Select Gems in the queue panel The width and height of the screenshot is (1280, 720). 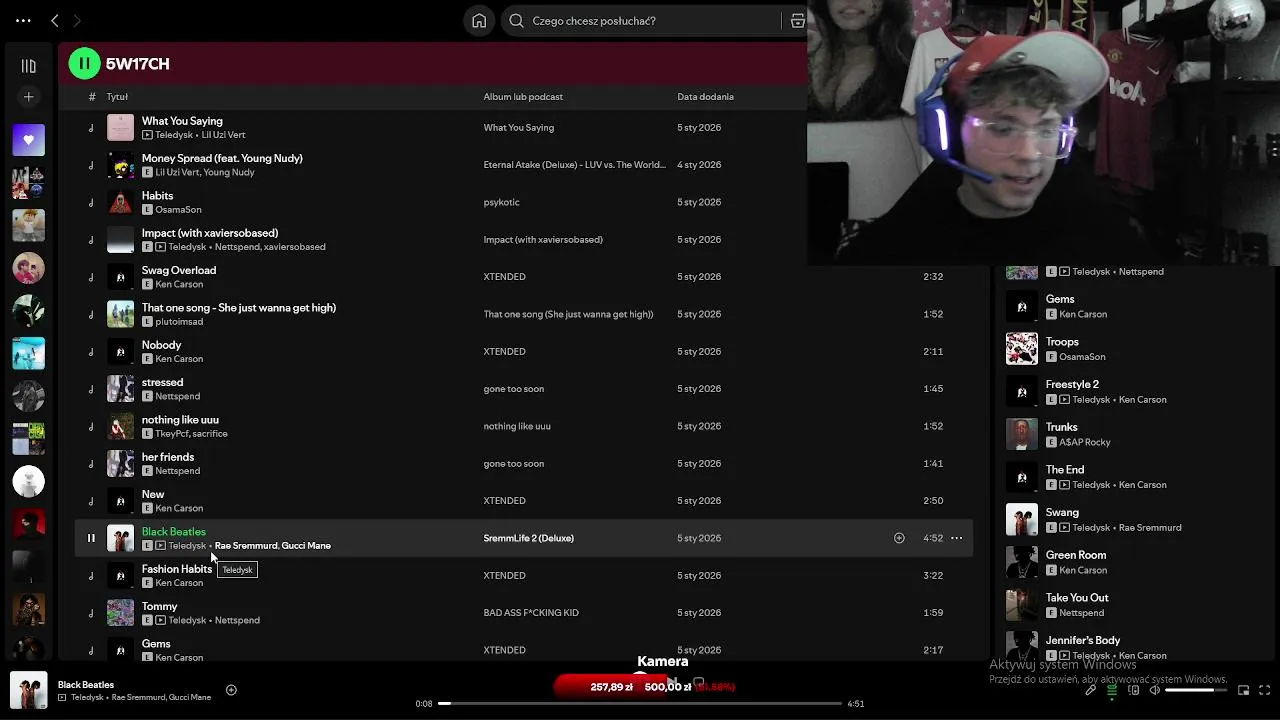coord(1060,299)
